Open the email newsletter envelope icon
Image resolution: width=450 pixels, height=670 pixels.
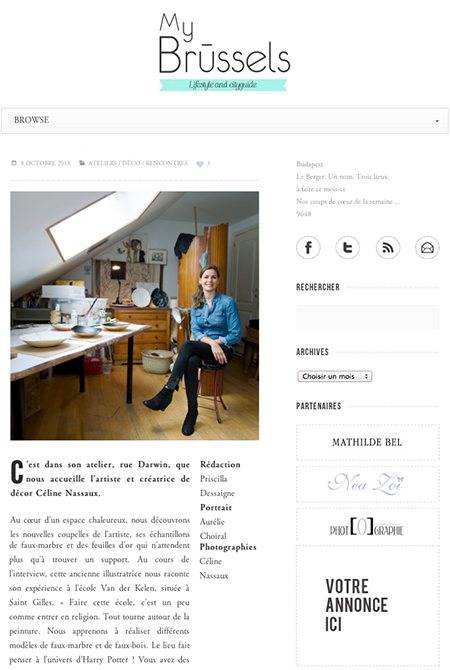[x=427, y=247]
